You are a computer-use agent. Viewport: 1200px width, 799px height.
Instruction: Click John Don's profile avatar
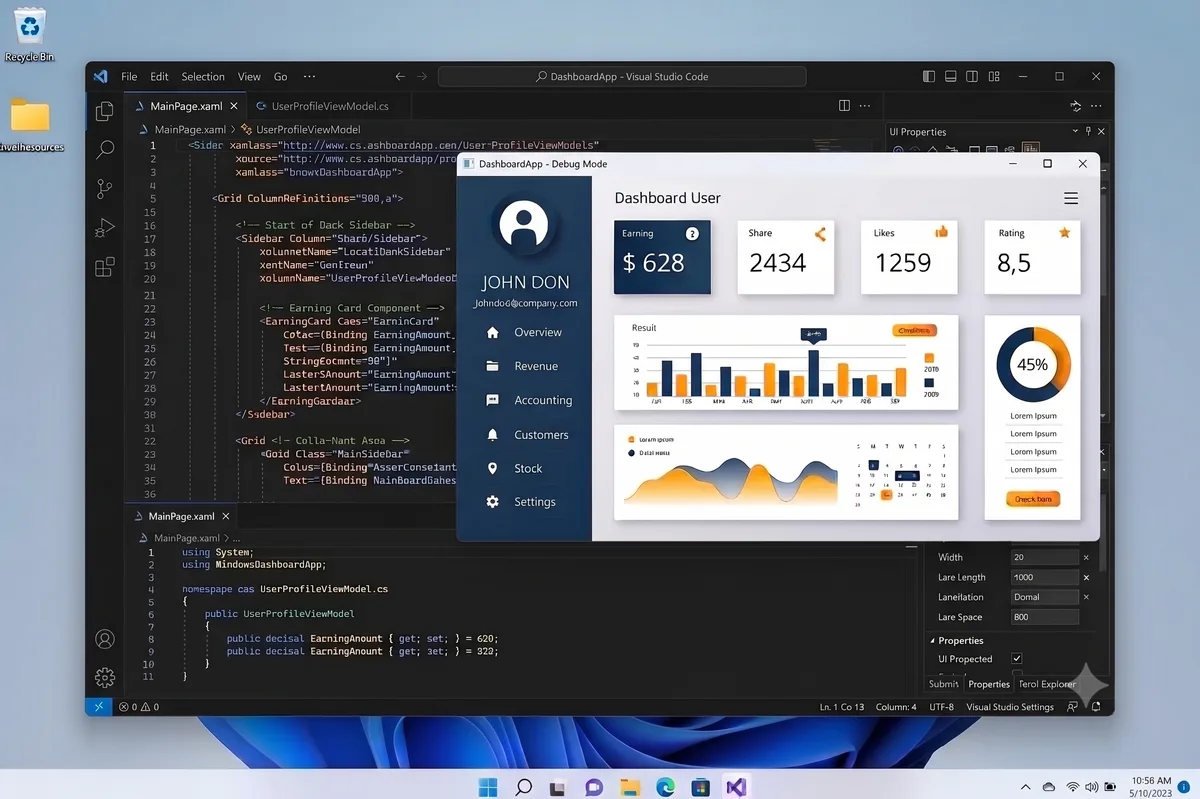tap(523, 224)
